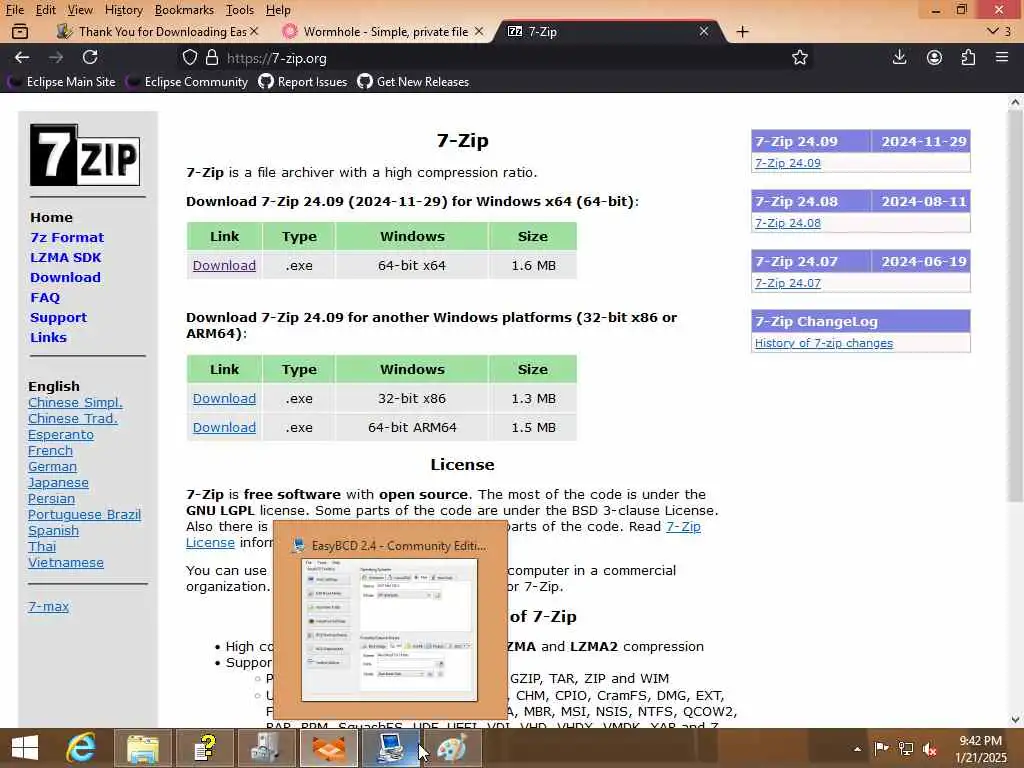This screenshot has width=1024, height=768.
Task: Open the Firefox hamburger application menu
Action: pyautogui.click(x=1002, y=57)
